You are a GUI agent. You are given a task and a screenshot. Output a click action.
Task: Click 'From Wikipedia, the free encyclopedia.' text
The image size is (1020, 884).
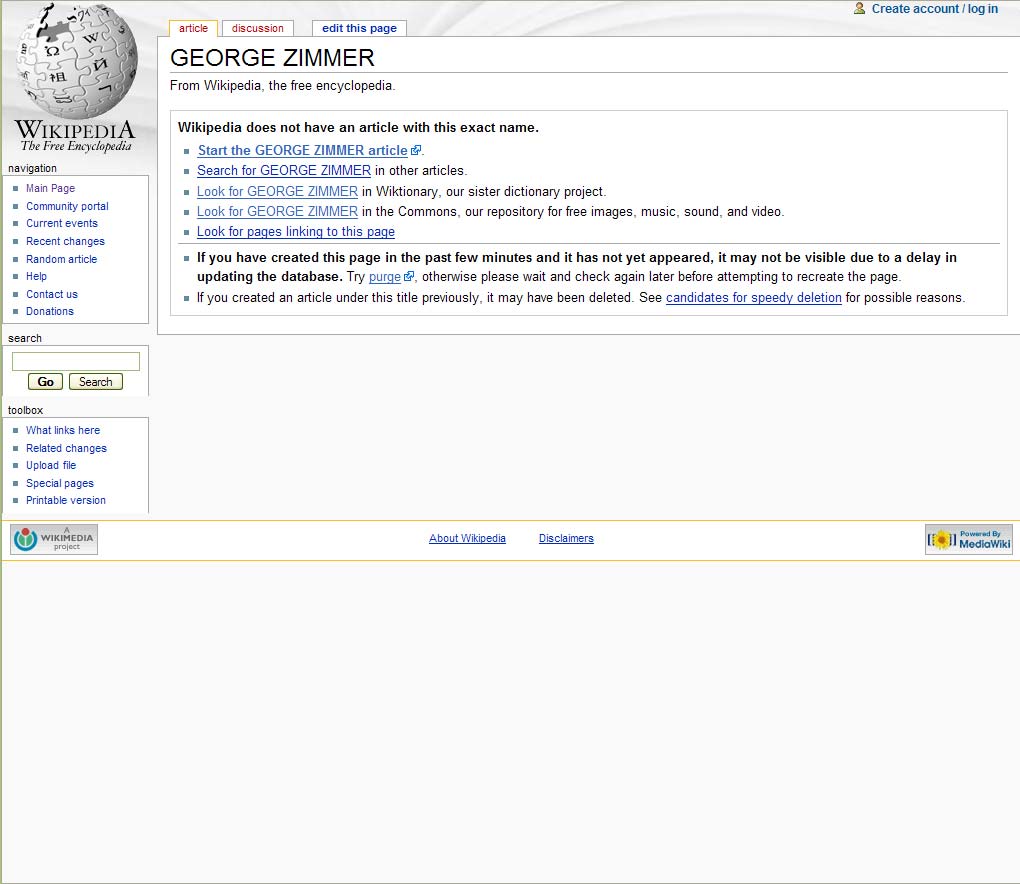click(282, 86)
